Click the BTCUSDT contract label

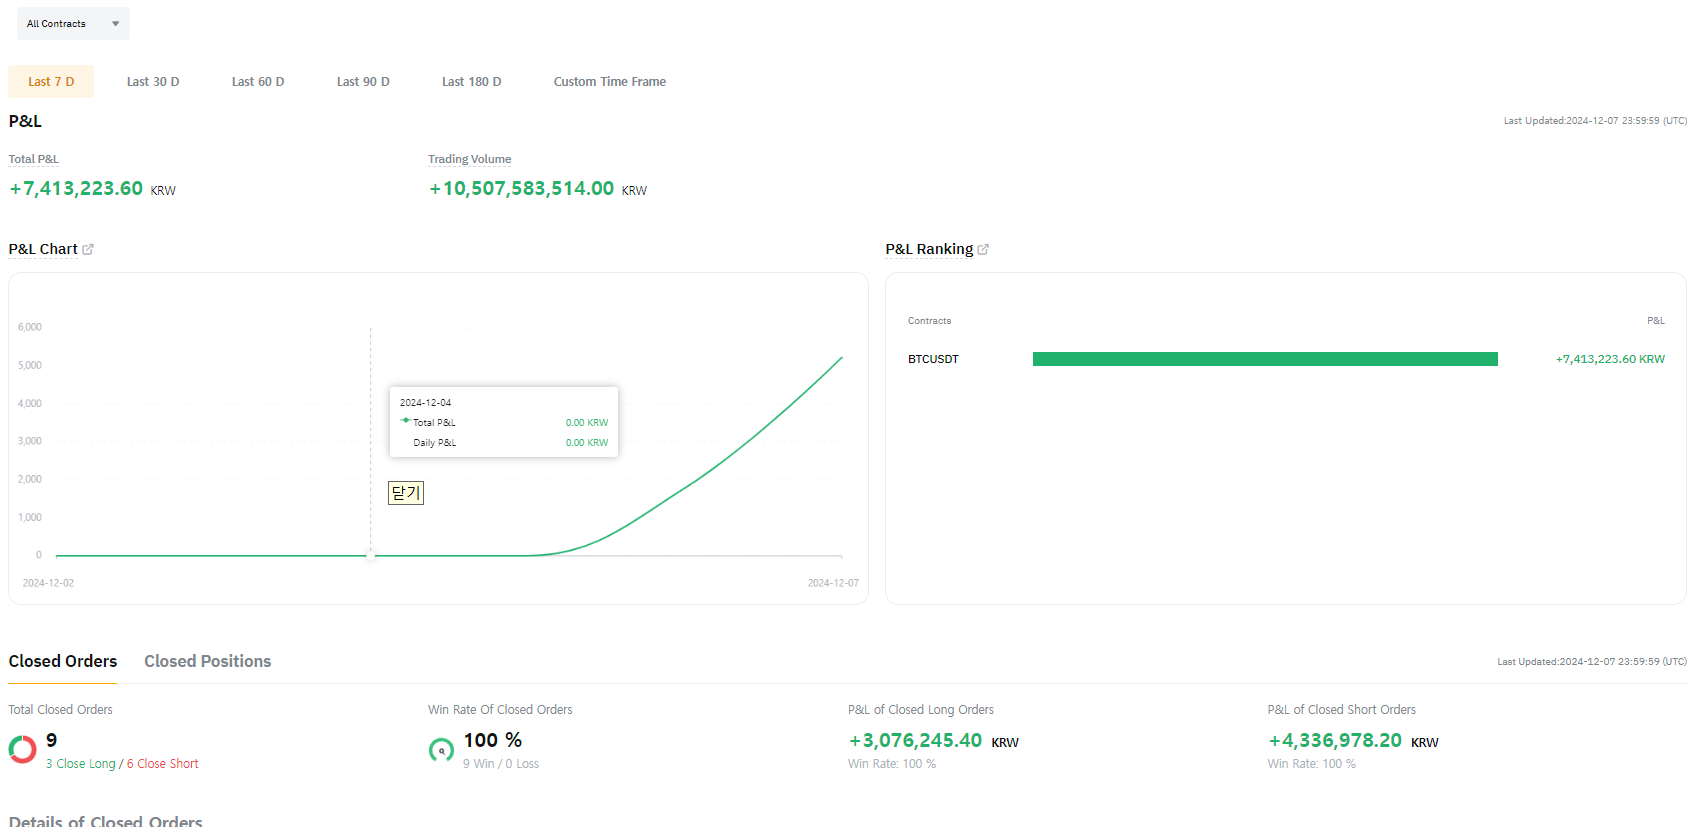click(x=933, y=359)
